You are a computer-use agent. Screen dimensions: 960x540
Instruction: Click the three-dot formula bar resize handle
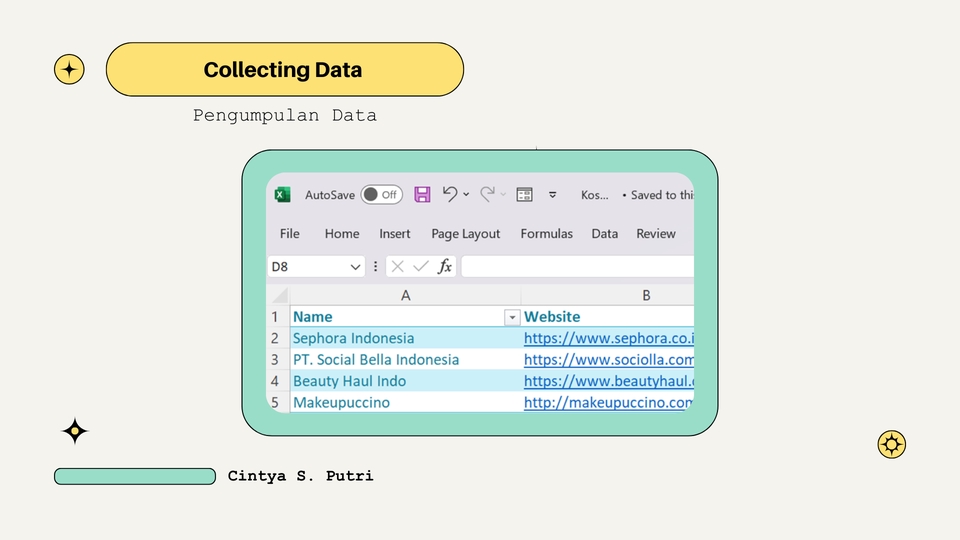coord(375,266)
